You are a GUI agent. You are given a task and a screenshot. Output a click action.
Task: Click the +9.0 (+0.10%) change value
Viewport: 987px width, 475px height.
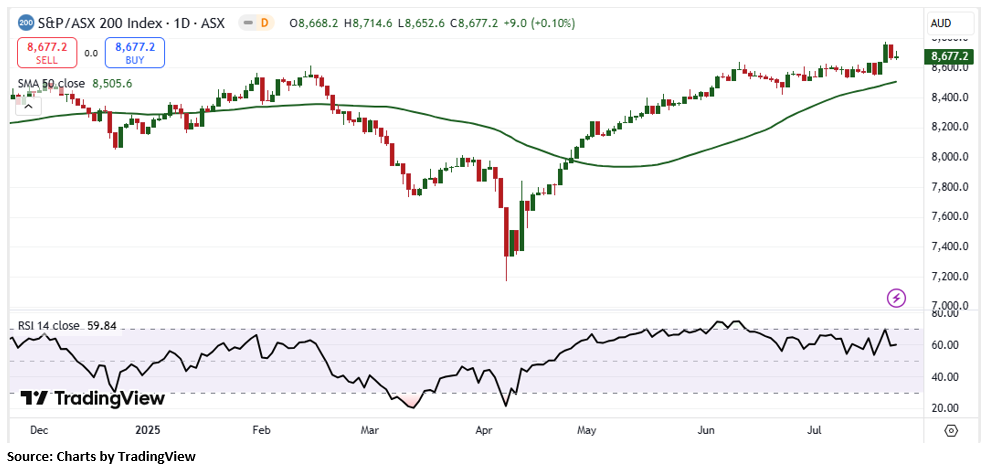tap(538, 23)
